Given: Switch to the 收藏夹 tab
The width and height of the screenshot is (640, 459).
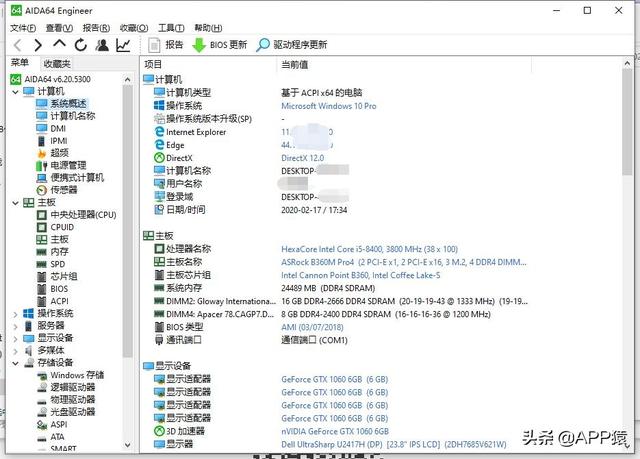Looking at the screenshot, I should pos(57,64).
